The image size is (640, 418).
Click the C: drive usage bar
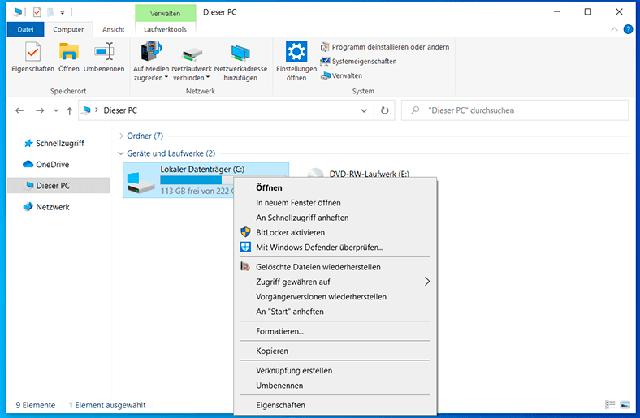pos(198,180)
